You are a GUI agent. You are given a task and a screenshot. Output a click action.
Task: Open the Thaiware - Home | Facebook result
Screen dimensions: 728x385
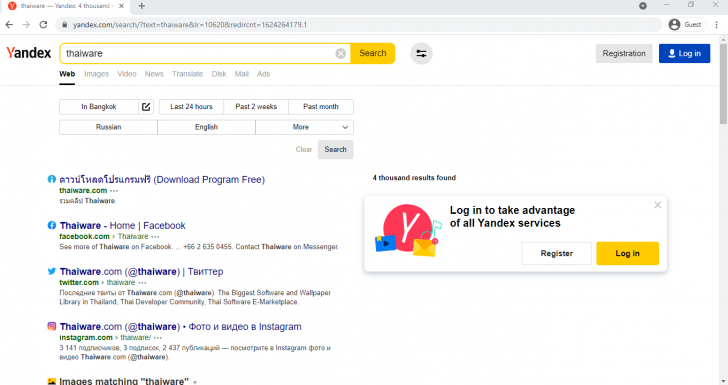[123, 226]
